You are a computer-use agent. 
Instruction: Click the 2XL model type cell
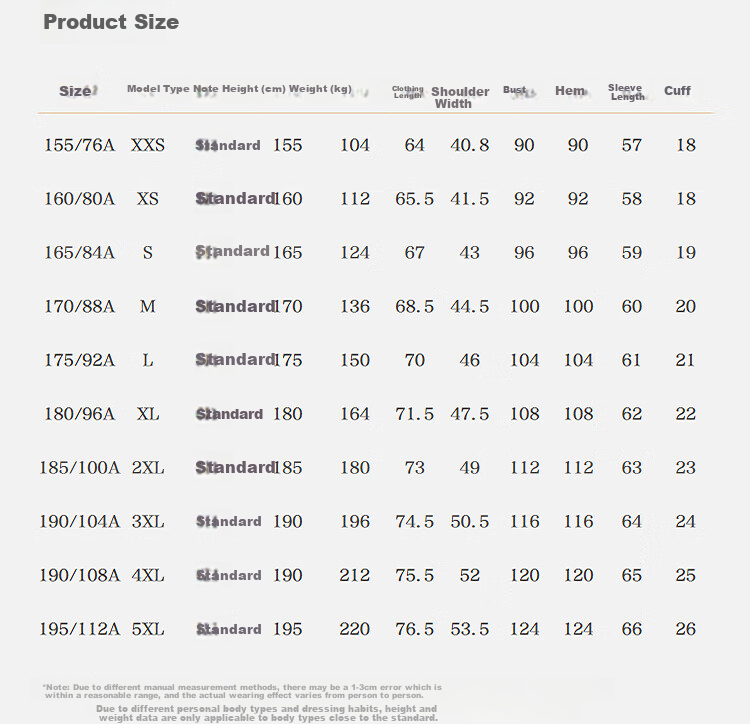tap(148, 467)
